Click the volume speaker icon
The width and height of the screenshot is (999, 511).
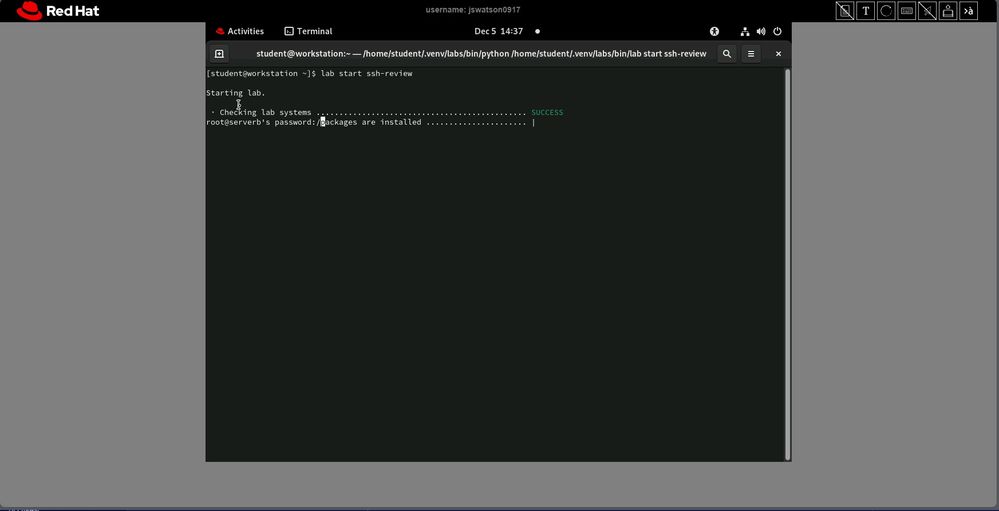(x=760, y=31)
